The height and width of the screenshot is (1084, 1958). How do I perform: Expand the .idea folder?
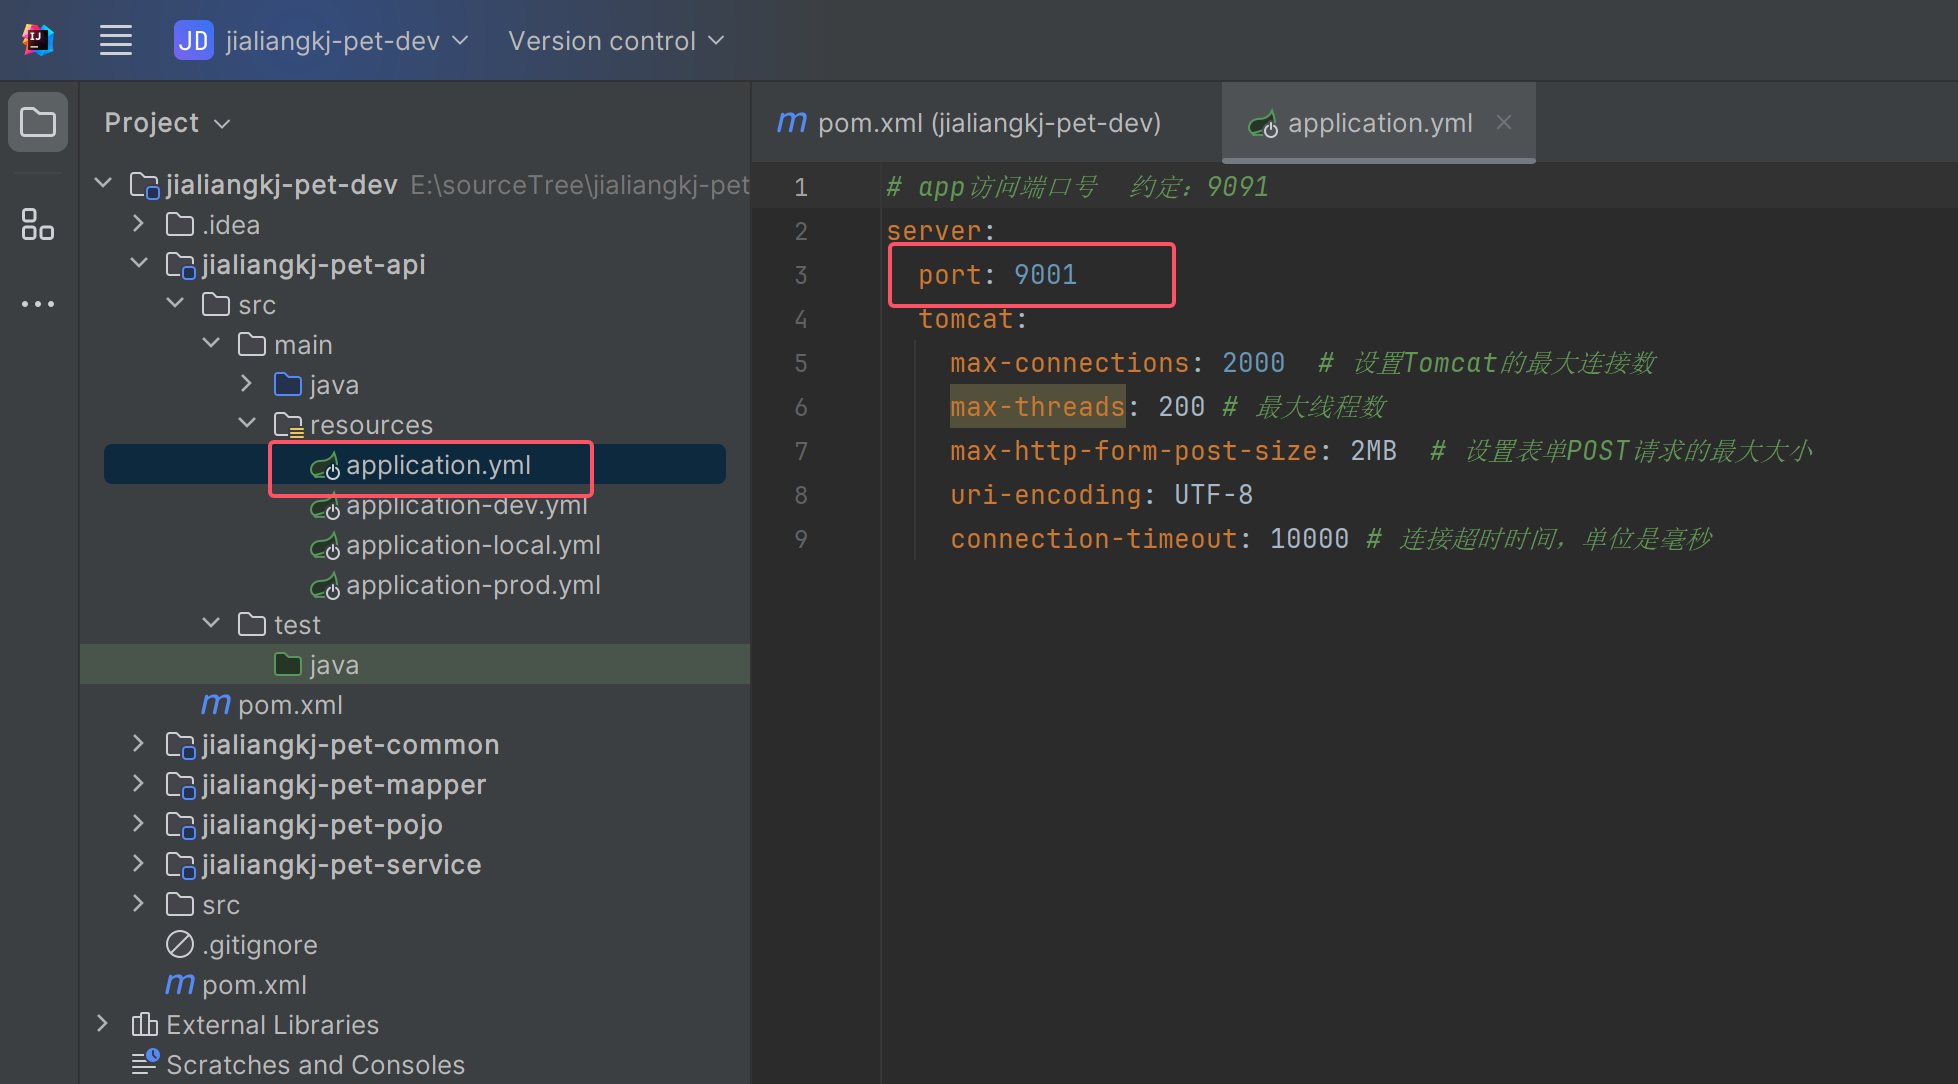(x=139, y=223)
